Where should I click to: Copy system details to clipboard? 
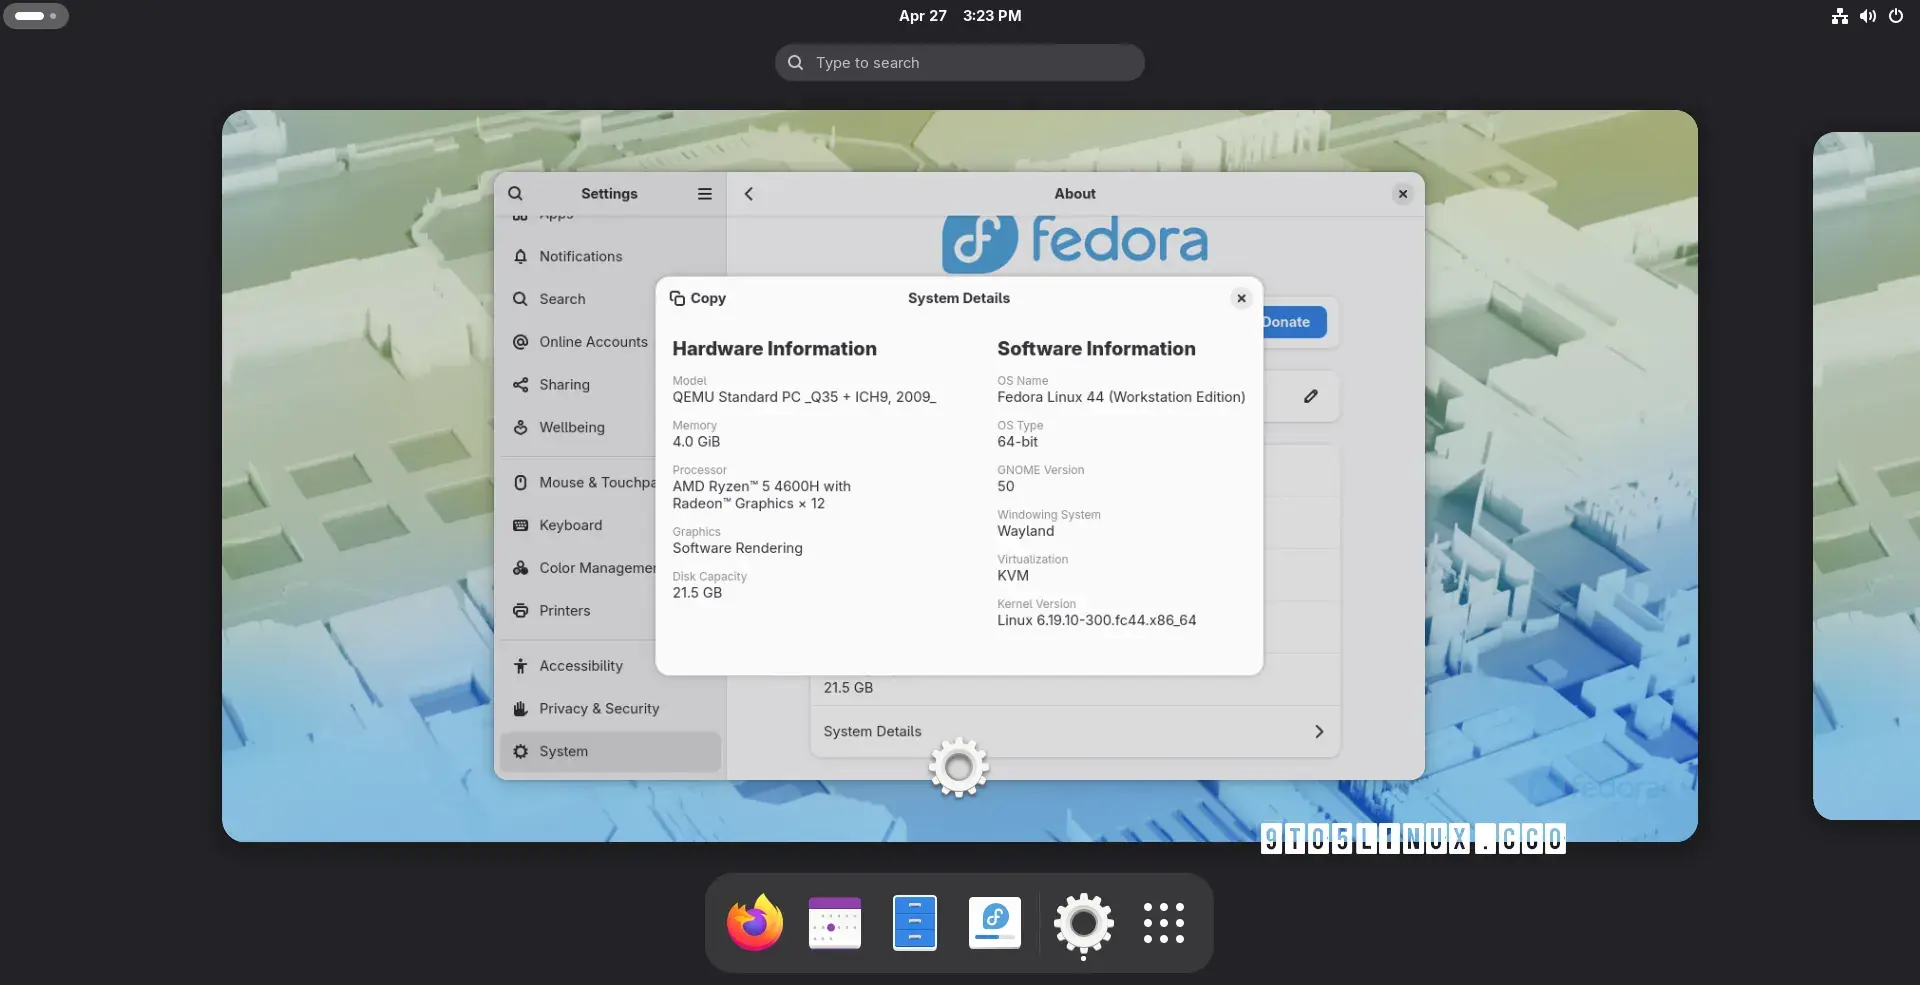click(x=698, y=298)
